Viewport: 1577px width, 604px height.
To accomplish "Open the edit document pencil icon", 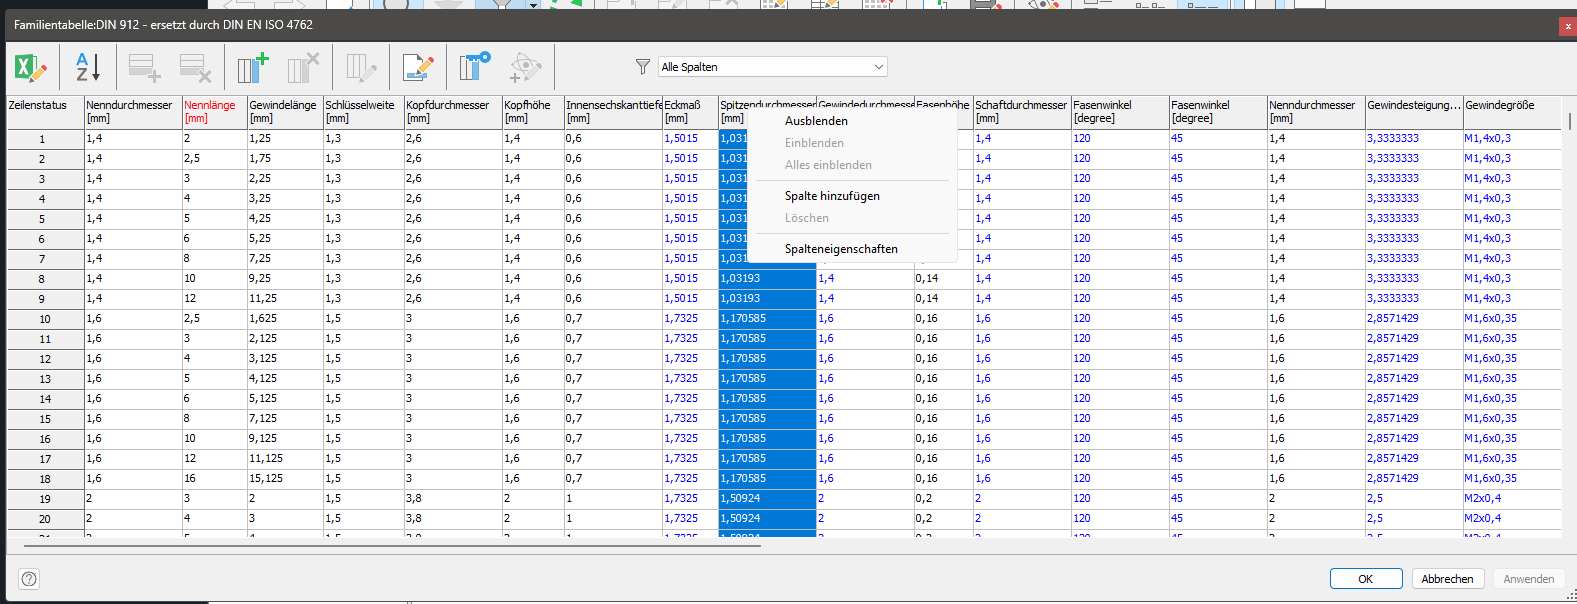I will [x=418, y=68].
